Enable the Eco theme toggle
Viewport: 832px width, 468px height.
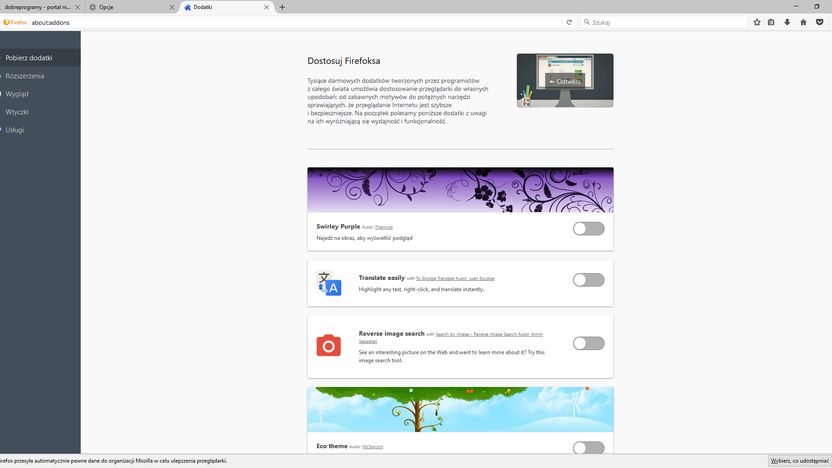[x=588, y=447]
